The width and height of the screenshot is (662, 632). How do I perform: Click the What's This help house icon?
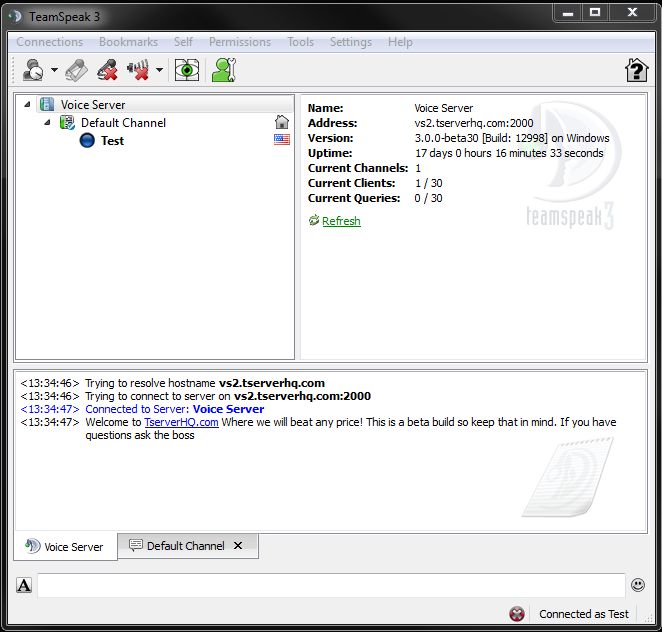tap(636, 70)
